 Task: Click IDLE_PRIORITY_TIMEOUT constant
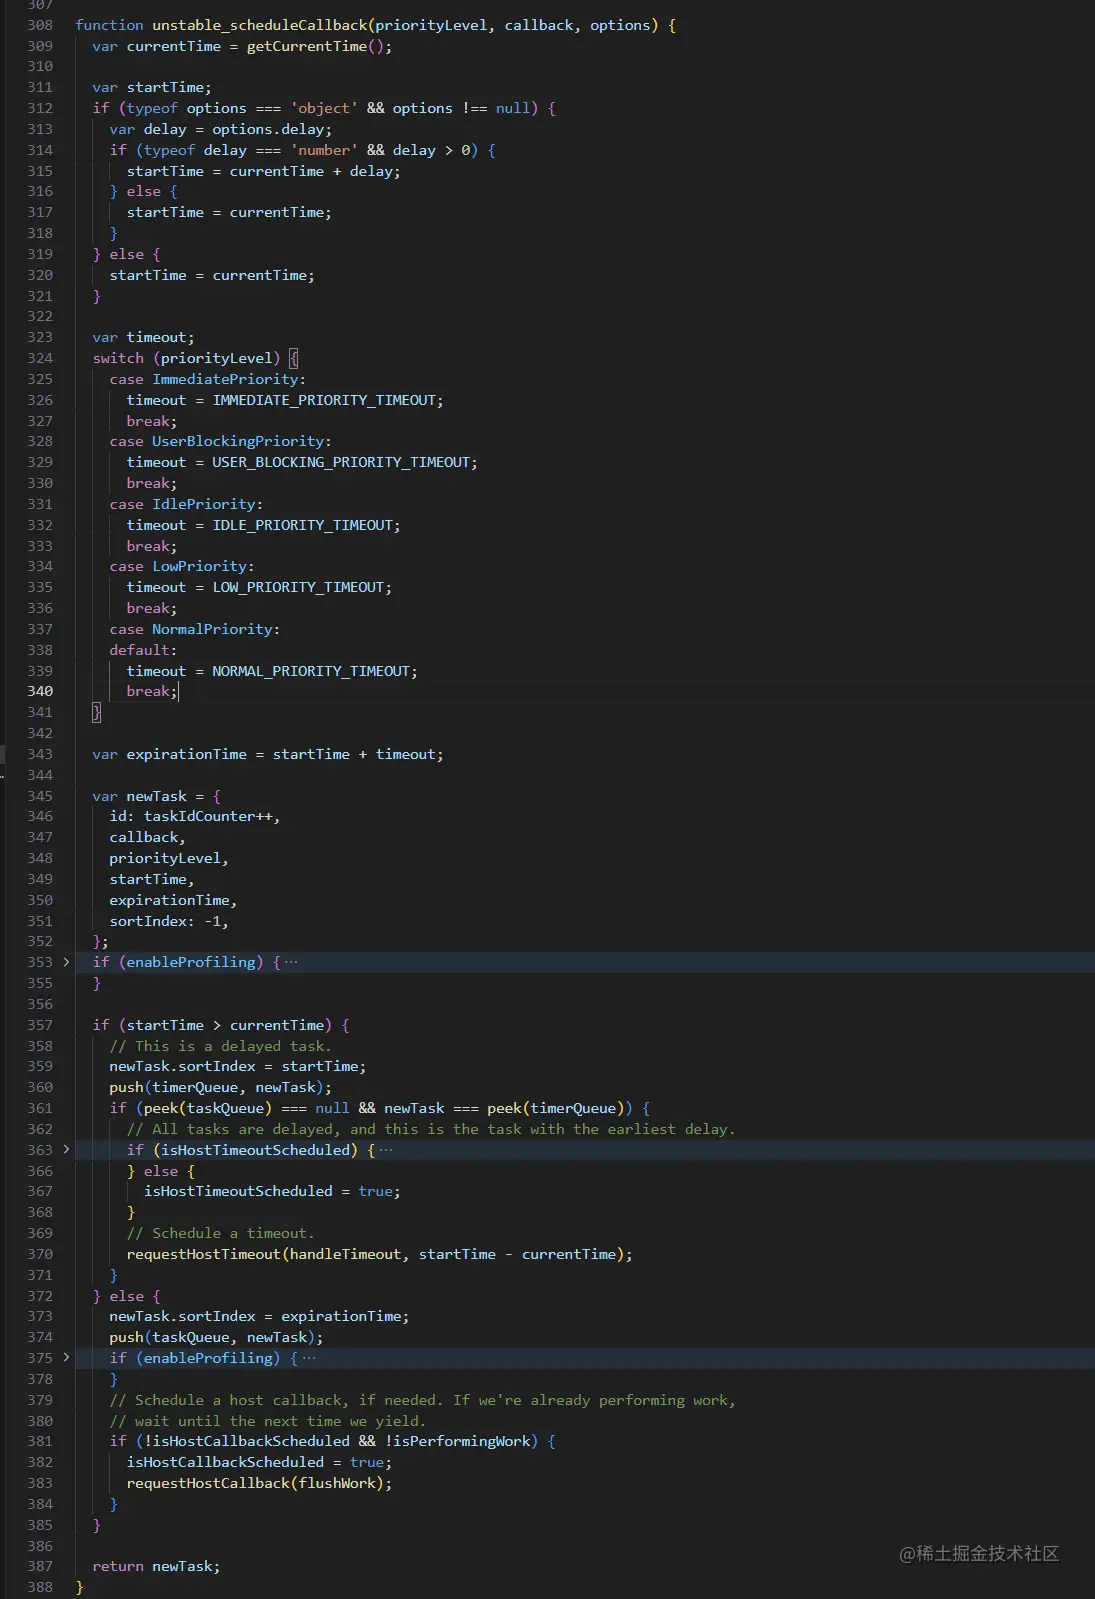303,525
